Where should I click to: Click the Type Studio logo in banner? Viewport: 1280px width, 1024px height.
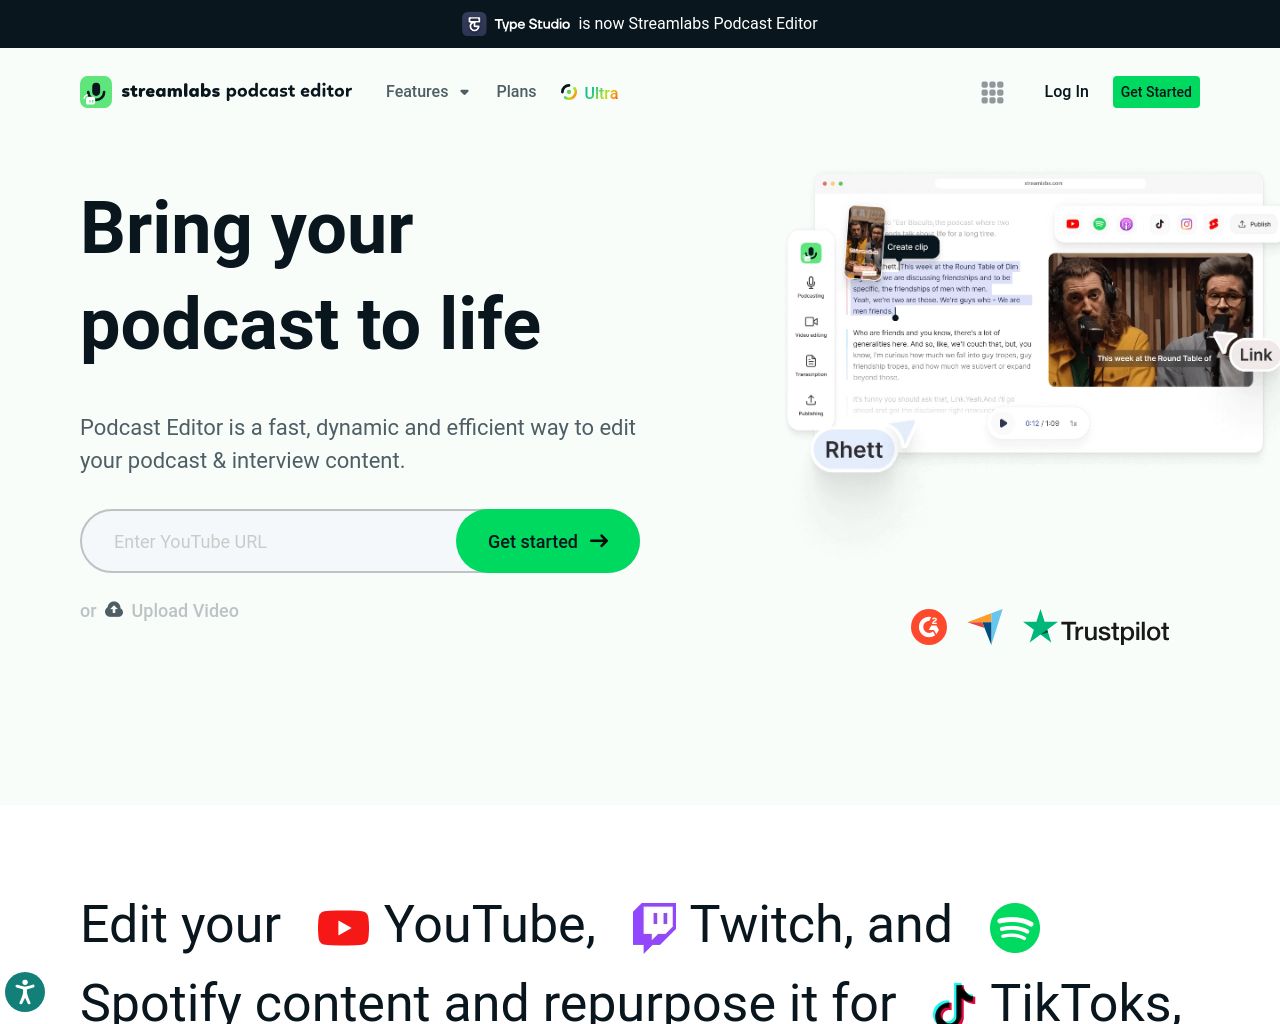(474, 24)
